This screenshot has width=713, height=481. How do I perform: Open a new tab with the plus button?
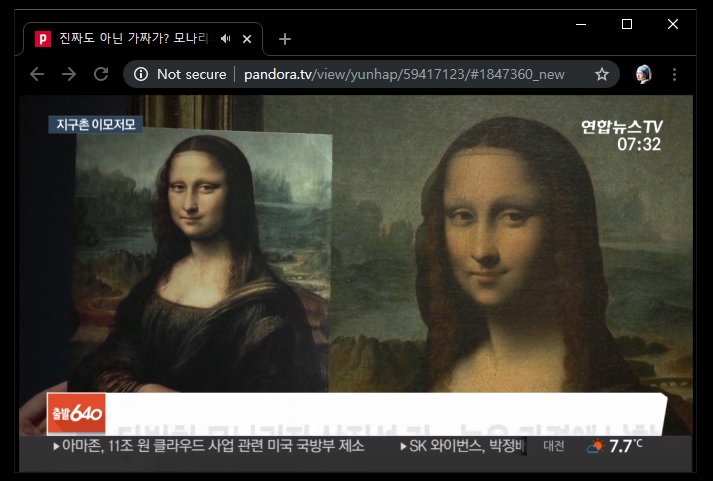click(x=285, y=39)
